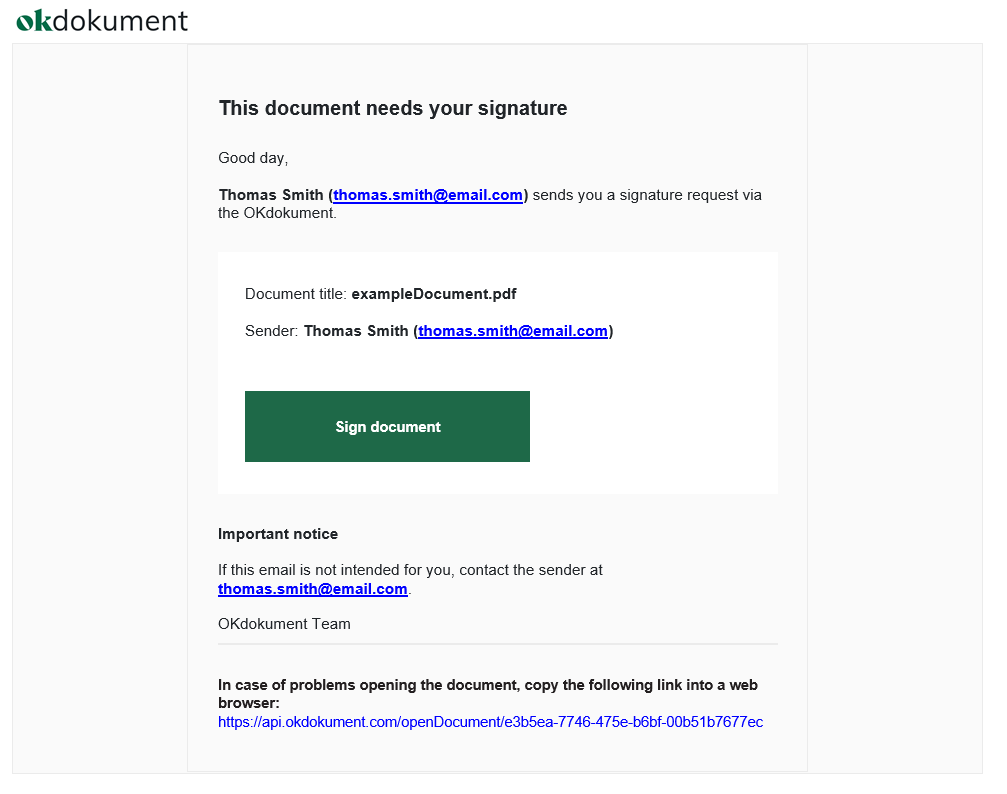Click the bold 'Thomas Smith' name in greeting
Viewport: 1007px width, 794px height.
tap(271, 195)
